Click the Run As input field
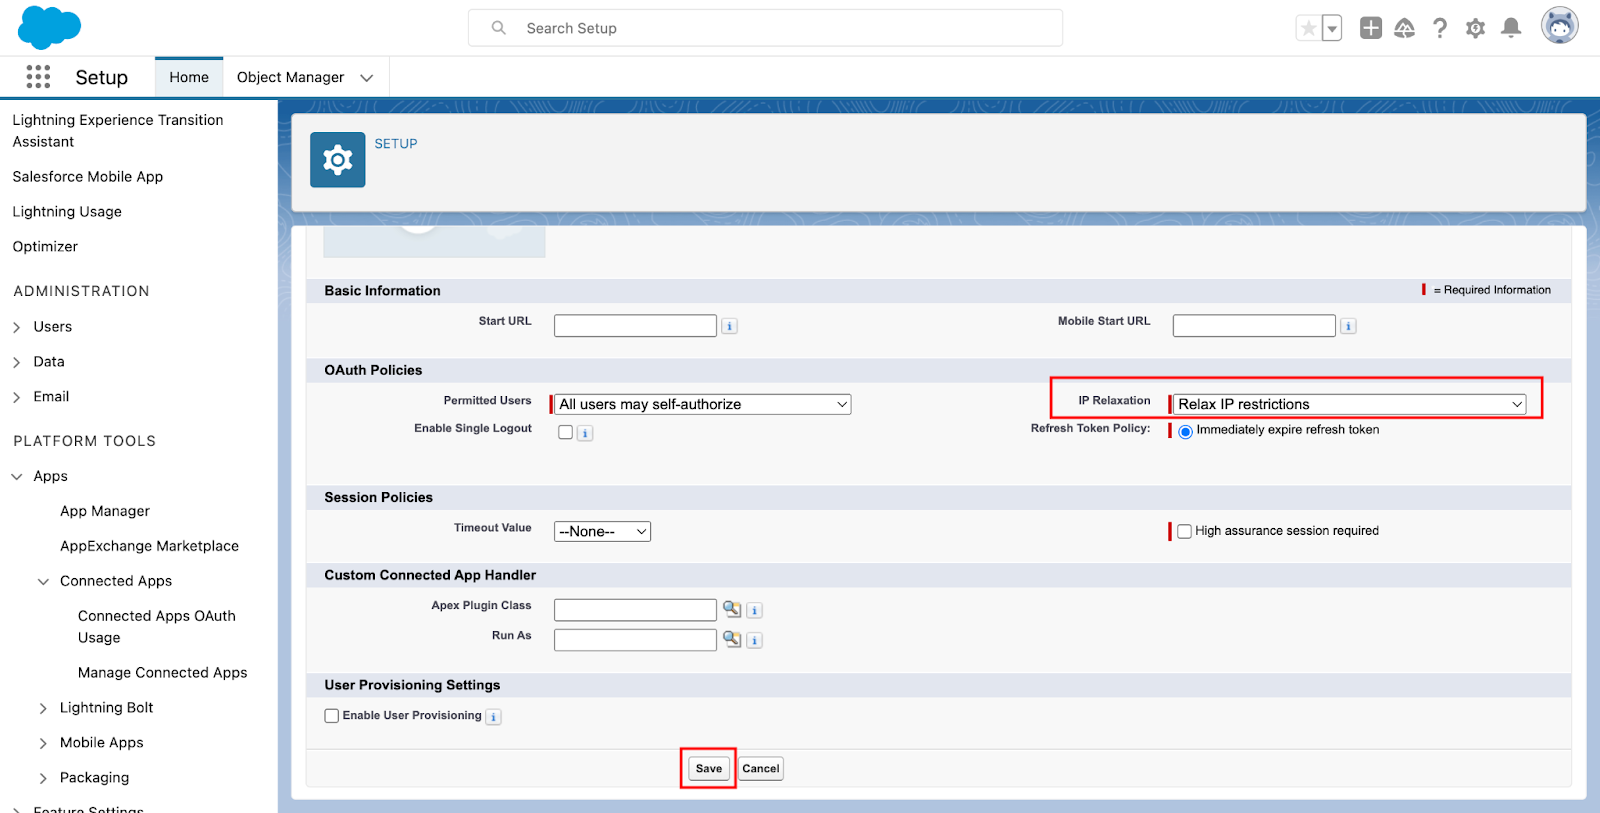 coord(635,640)
